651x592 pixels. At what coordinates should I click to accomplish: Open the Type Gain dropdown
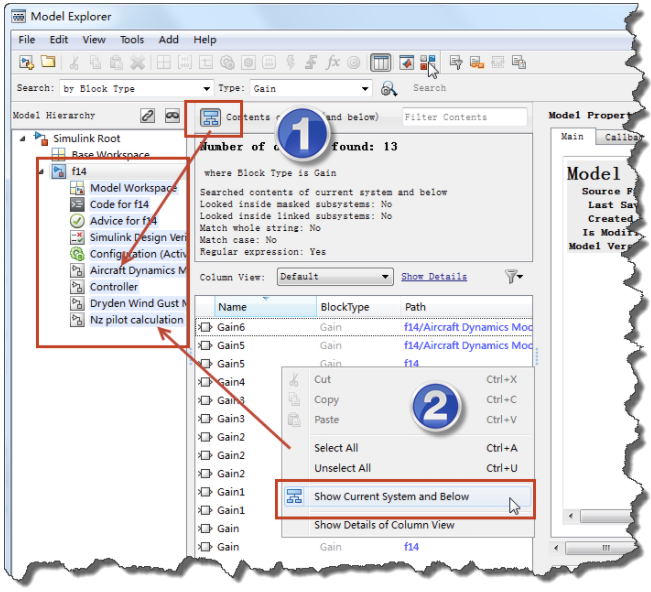click(x=311, y=88)
